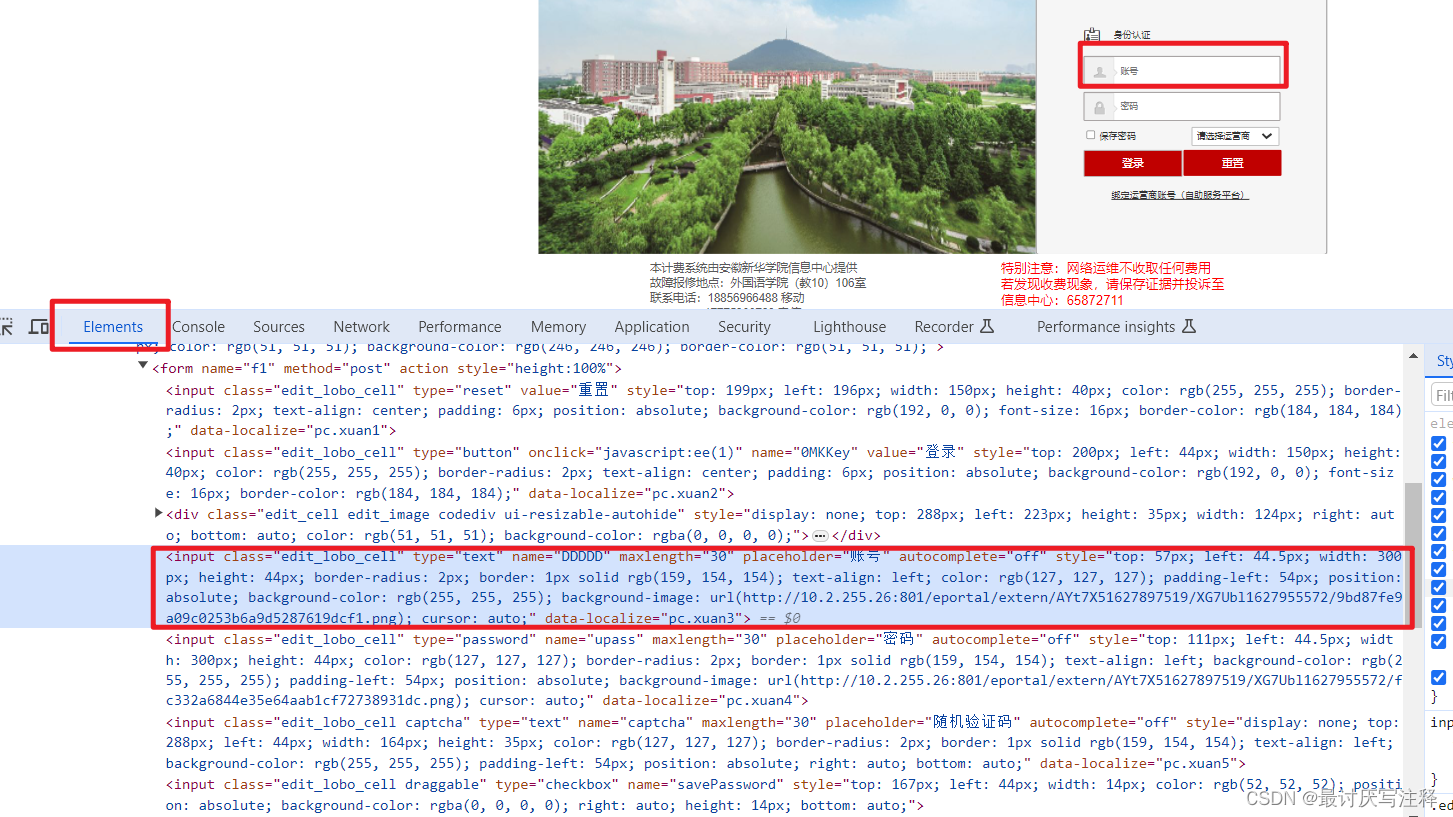Click the flask icon beside Recorder

coord(985,325)
